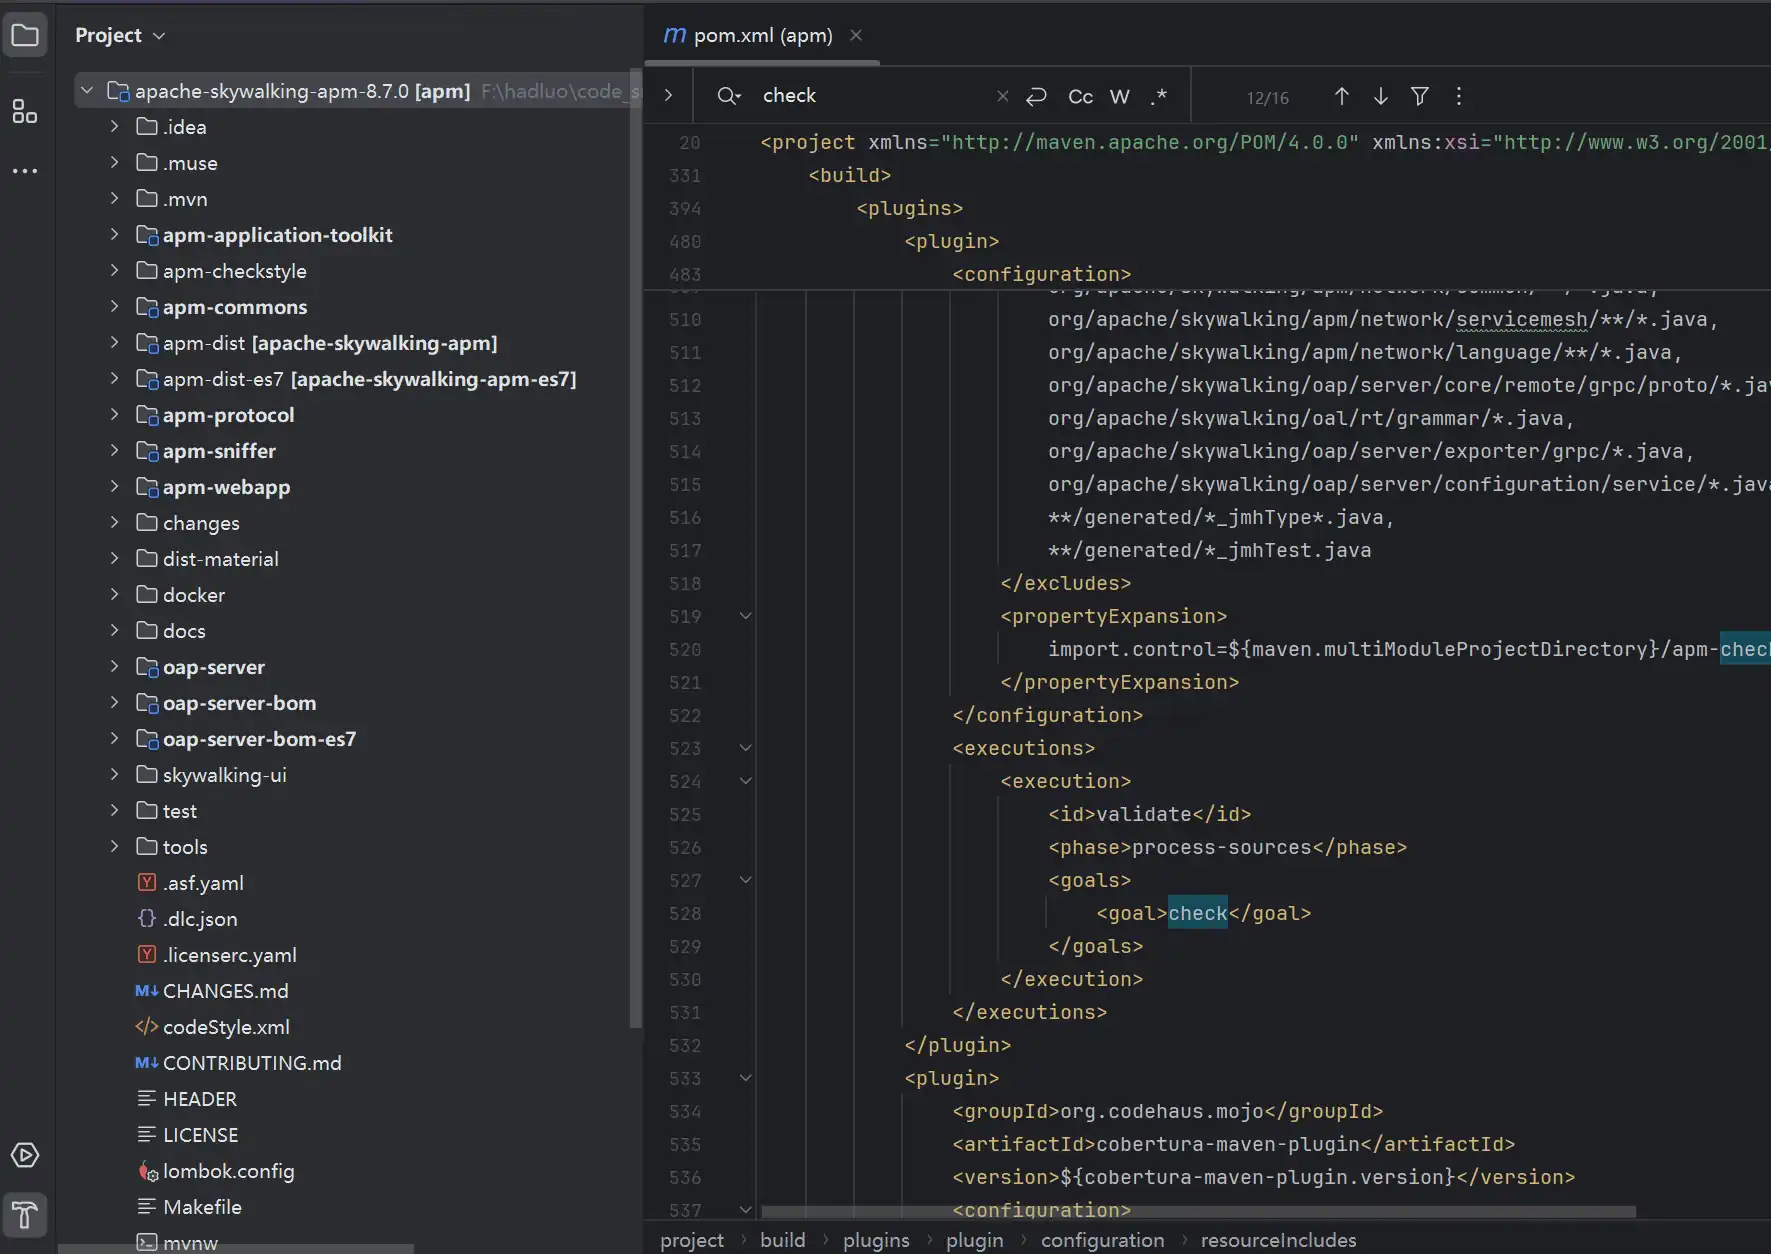Select the HEADER file
Screen dimensions: 1771x1254
(200, 1099)
